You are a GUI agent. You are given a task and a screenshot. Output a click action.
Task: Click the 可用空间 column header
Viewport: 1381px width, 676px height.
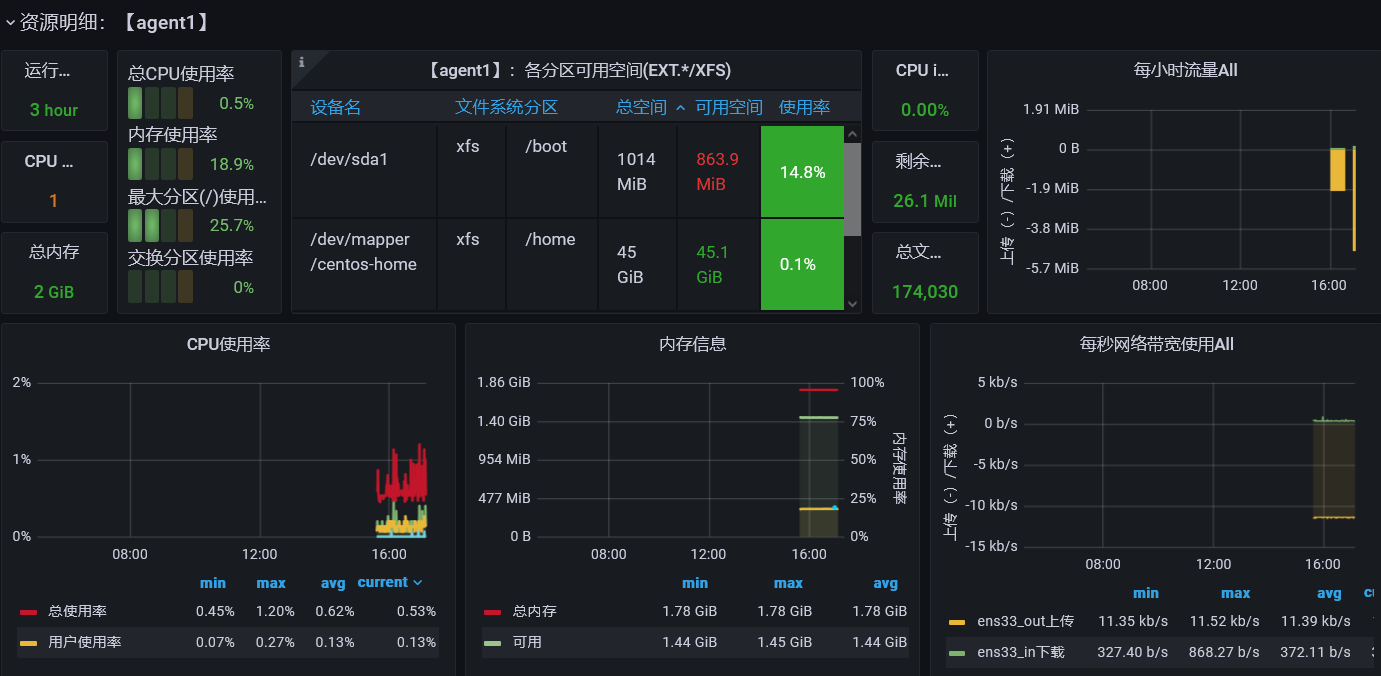(729, 107)
